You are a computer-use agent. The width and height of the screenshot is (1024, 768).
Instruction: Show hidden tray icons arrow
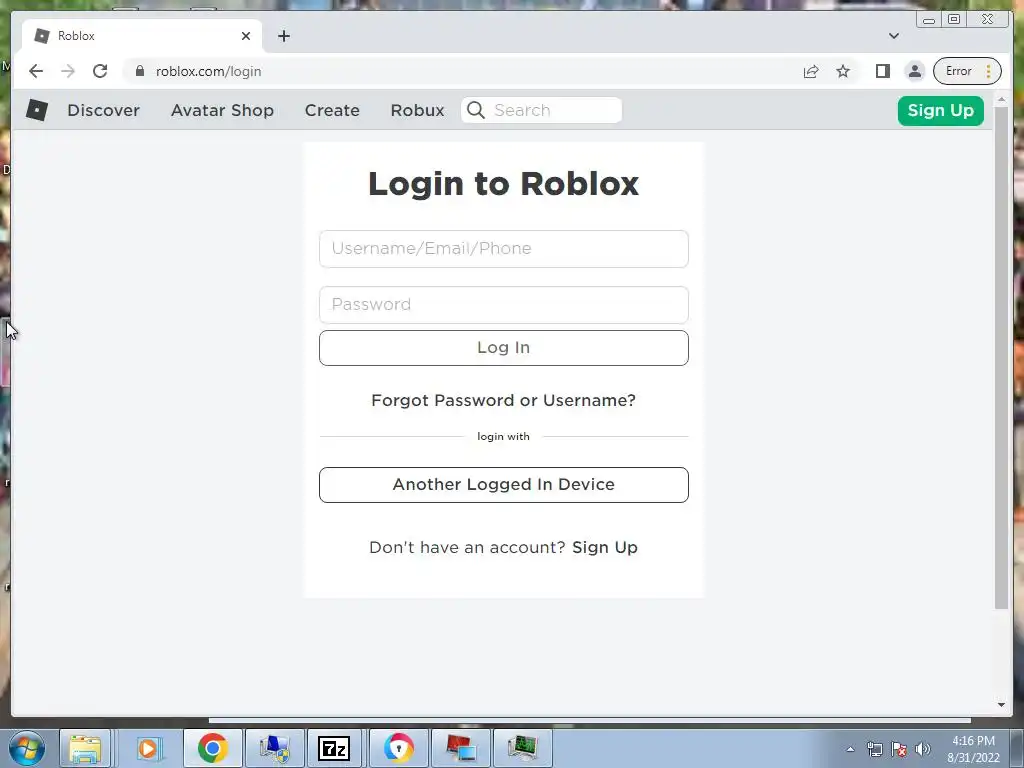pos(850,749)
